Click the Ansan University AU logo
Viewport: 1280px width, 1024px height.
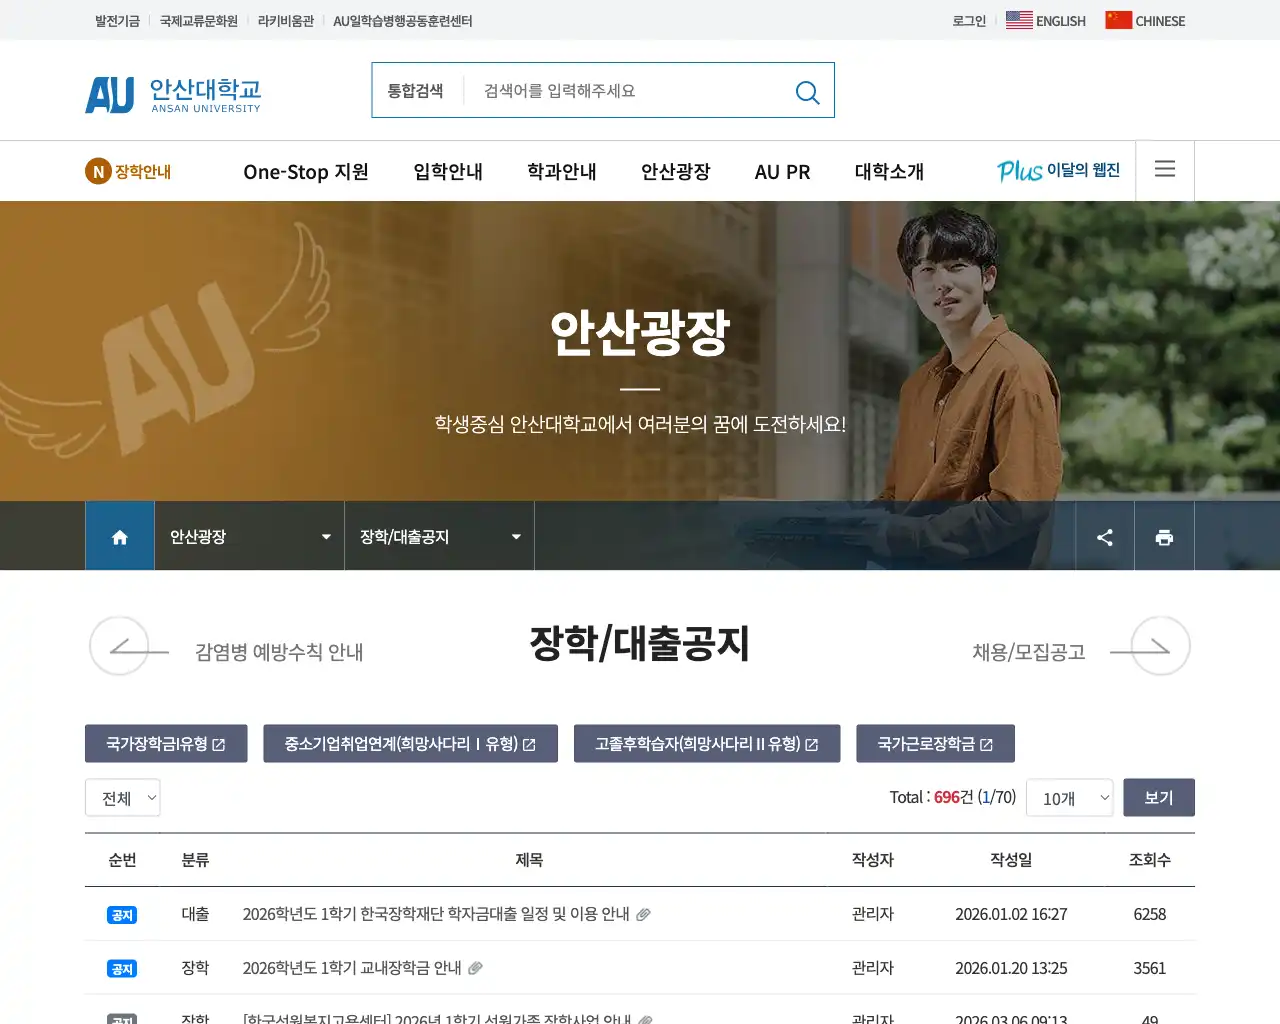coord(172,93)
